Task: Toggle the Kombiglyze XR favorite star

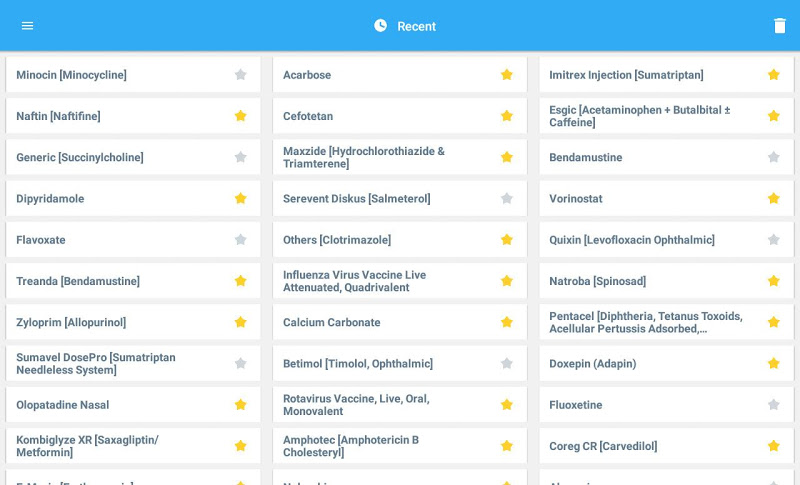Action: [240, 446]
